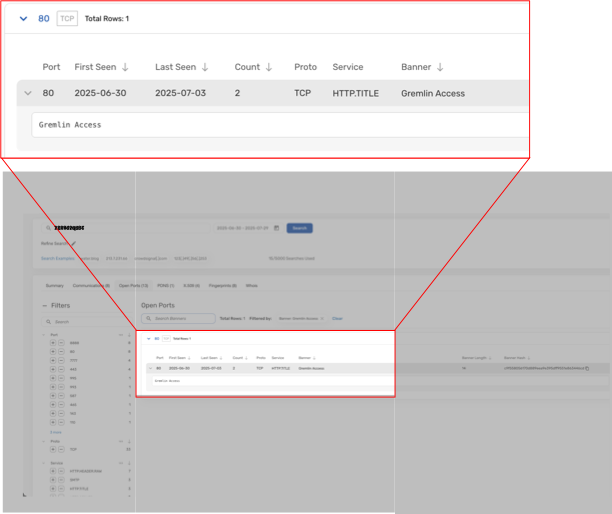The image size is (612, 514).
Task: Include port 7777 in filter
Action: point(53,360)
